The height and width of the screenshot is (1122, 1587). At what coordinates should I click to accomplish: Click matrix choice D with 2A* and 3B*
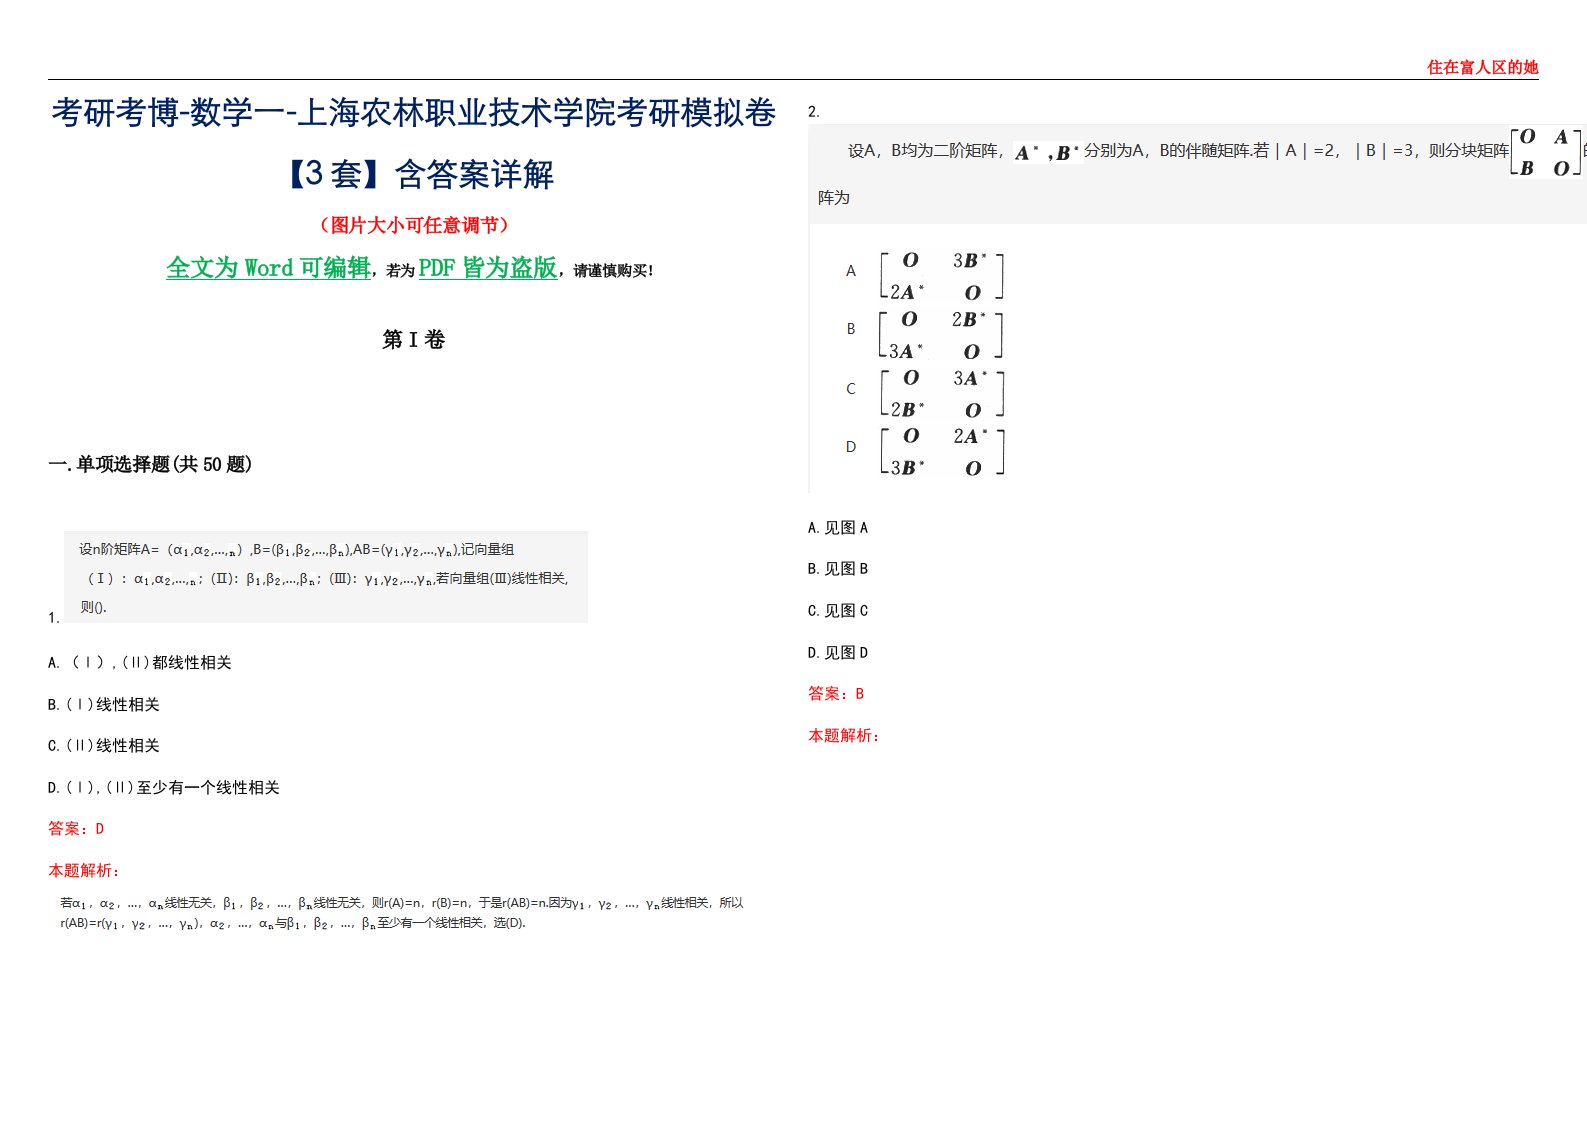point(941,451)
